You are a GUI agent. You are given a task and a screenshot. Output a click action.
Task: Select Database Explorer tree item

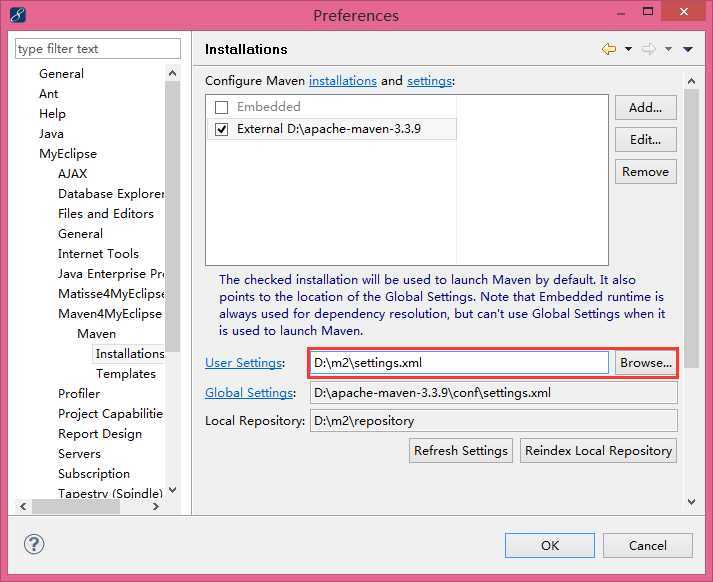tap(111, 194)
